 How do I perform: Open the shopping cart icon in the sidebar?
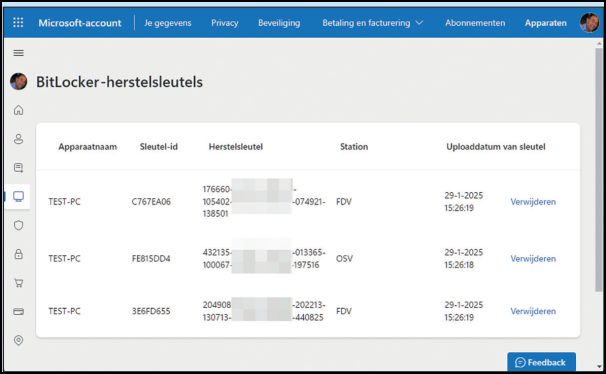point(18,283)
